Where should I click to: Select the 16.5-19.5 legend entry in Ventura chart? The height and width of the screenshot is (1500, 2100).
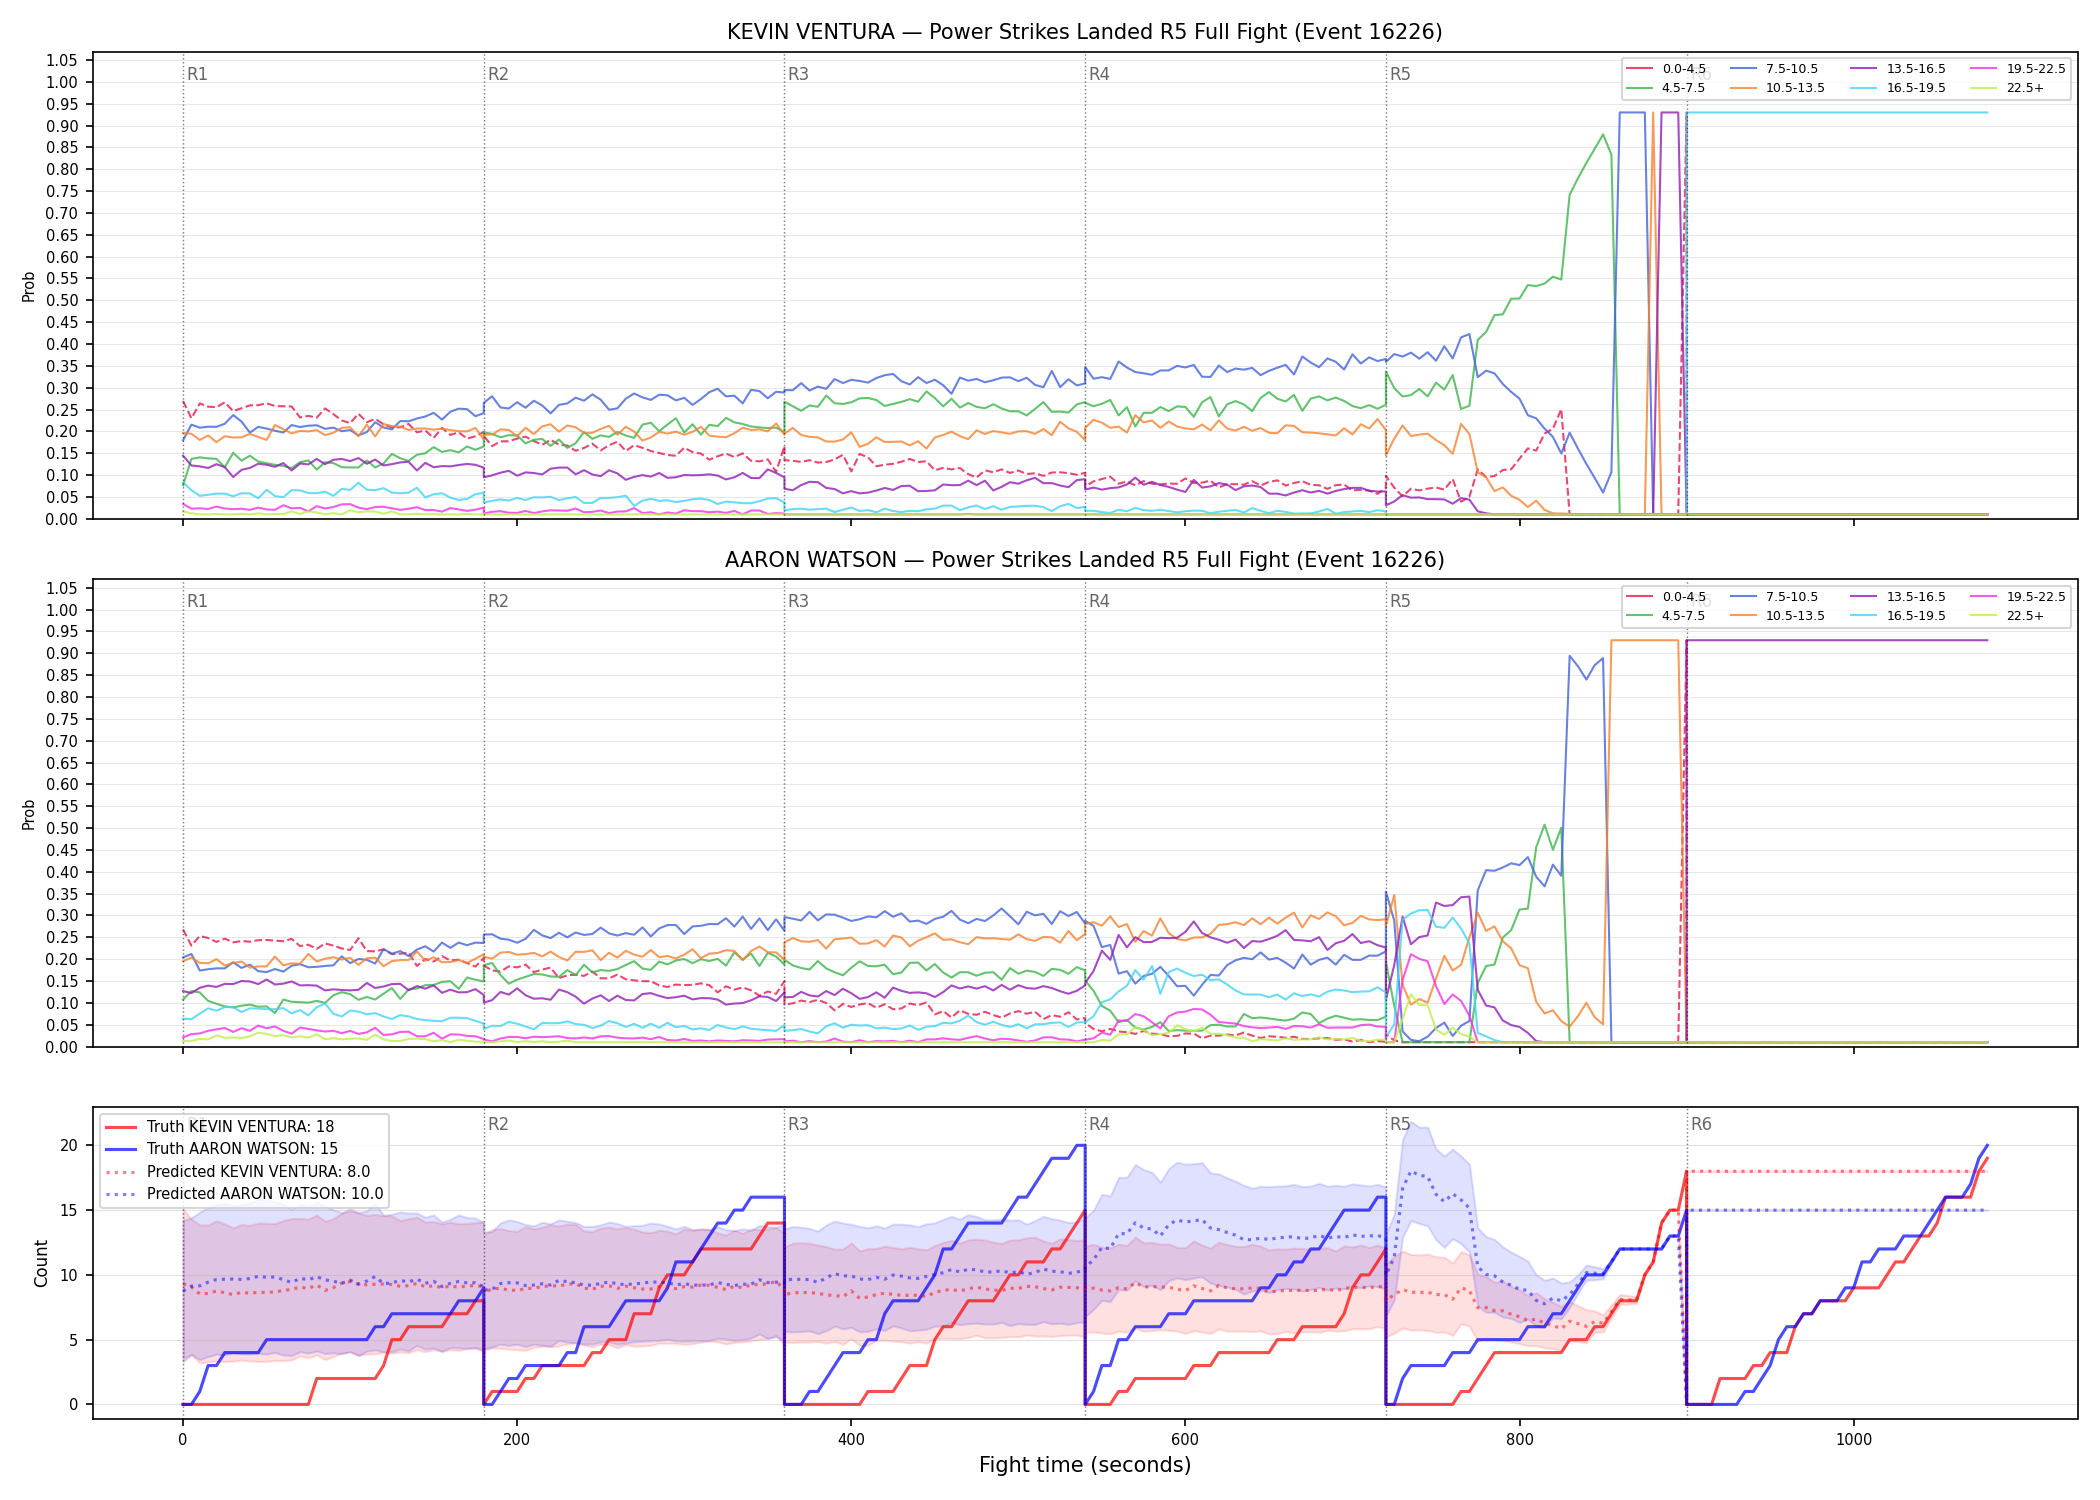[x=1898, y=88]
